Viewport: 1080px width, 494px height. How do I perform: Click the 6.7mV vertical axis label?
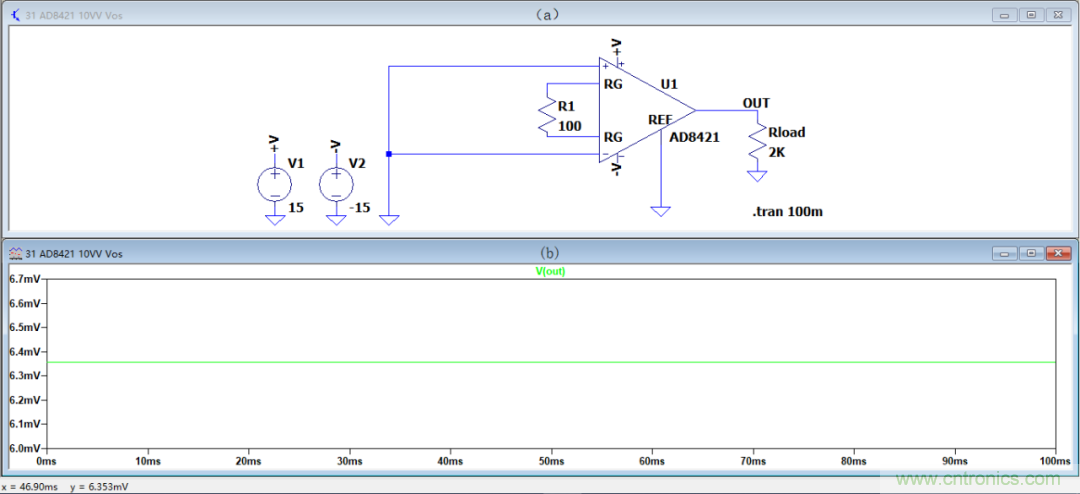click(24, 279)
